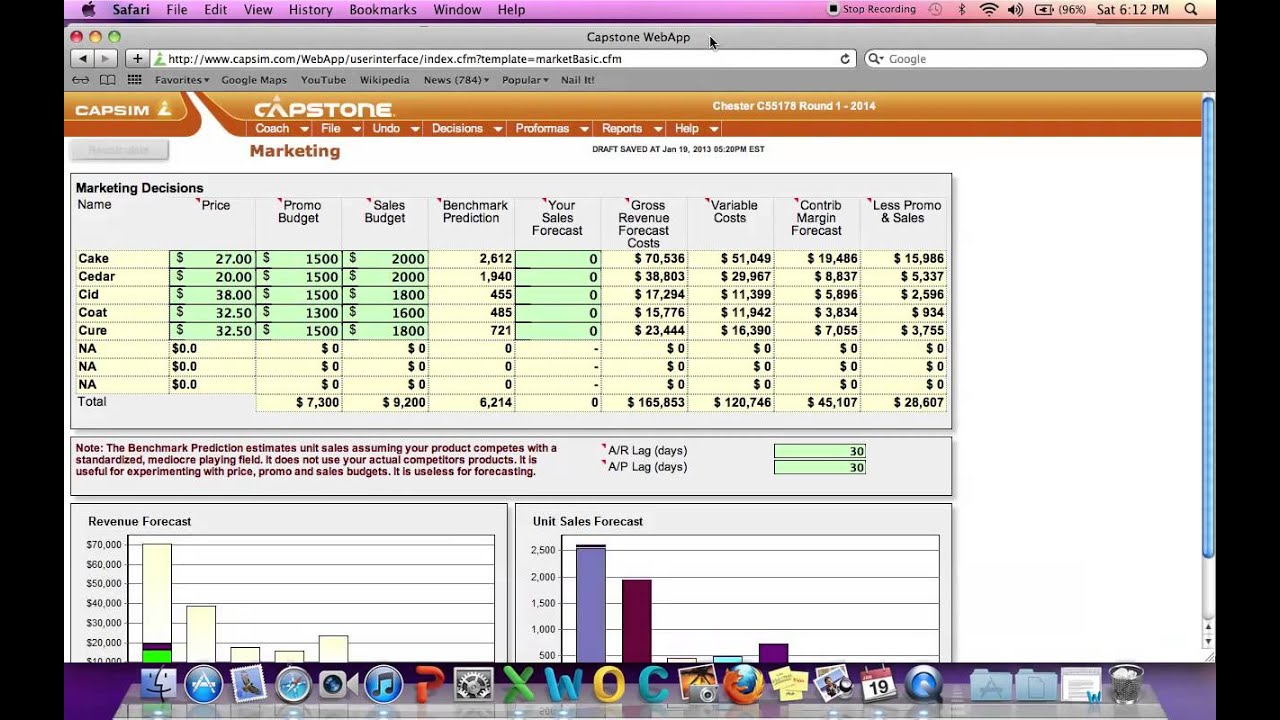1280x720 pixels.
Task: Click Stop Recording in the menu bar
Action: (872, 9)
